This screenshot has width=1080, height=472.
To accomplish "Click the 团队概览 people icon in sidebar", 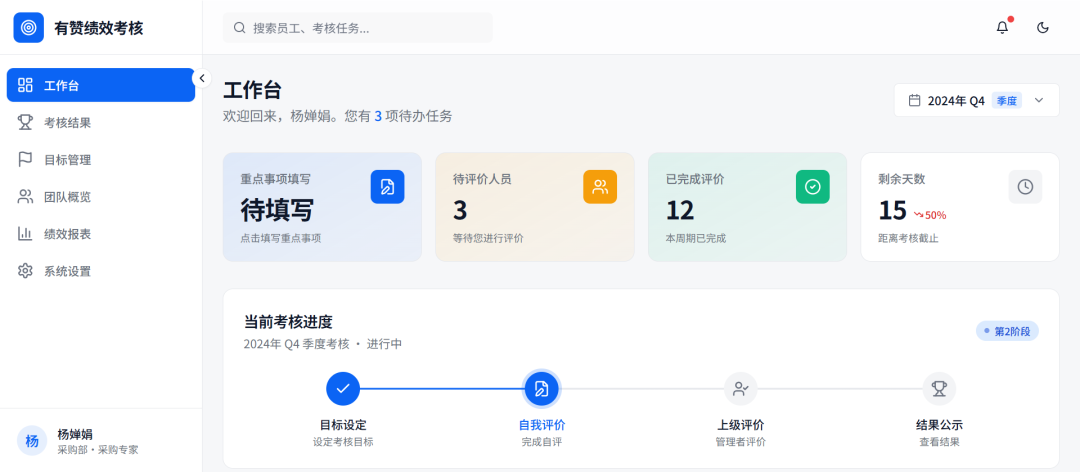I will 25,197.
